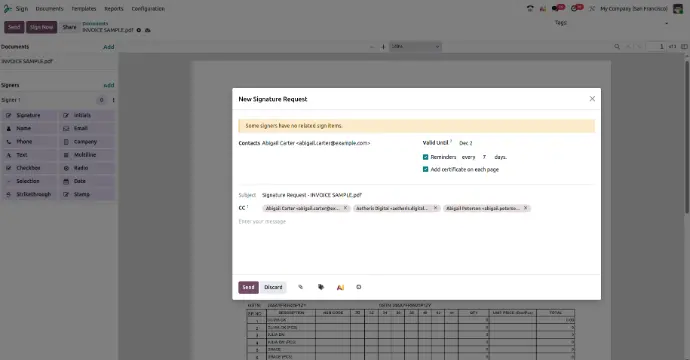Viewport: 690px width, 360px height.
Task: Click the Discard button
Action: [273, 287]
